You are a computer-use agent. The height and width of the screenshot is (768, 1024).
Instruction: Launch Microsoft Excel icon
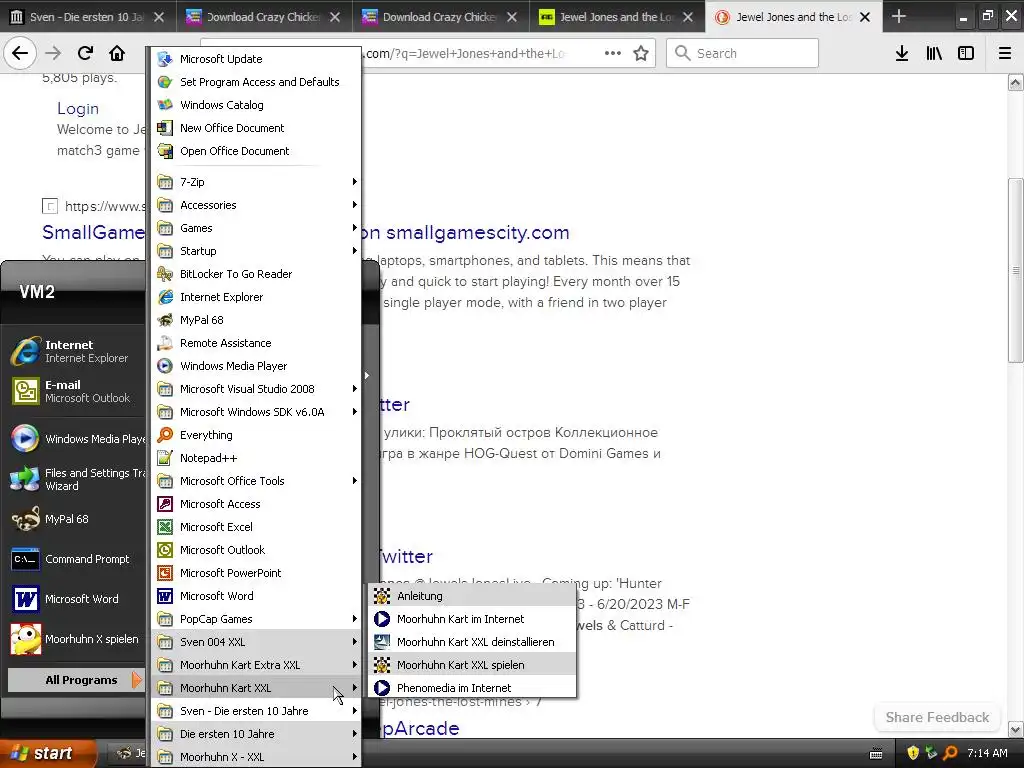(x=165, y=527)
